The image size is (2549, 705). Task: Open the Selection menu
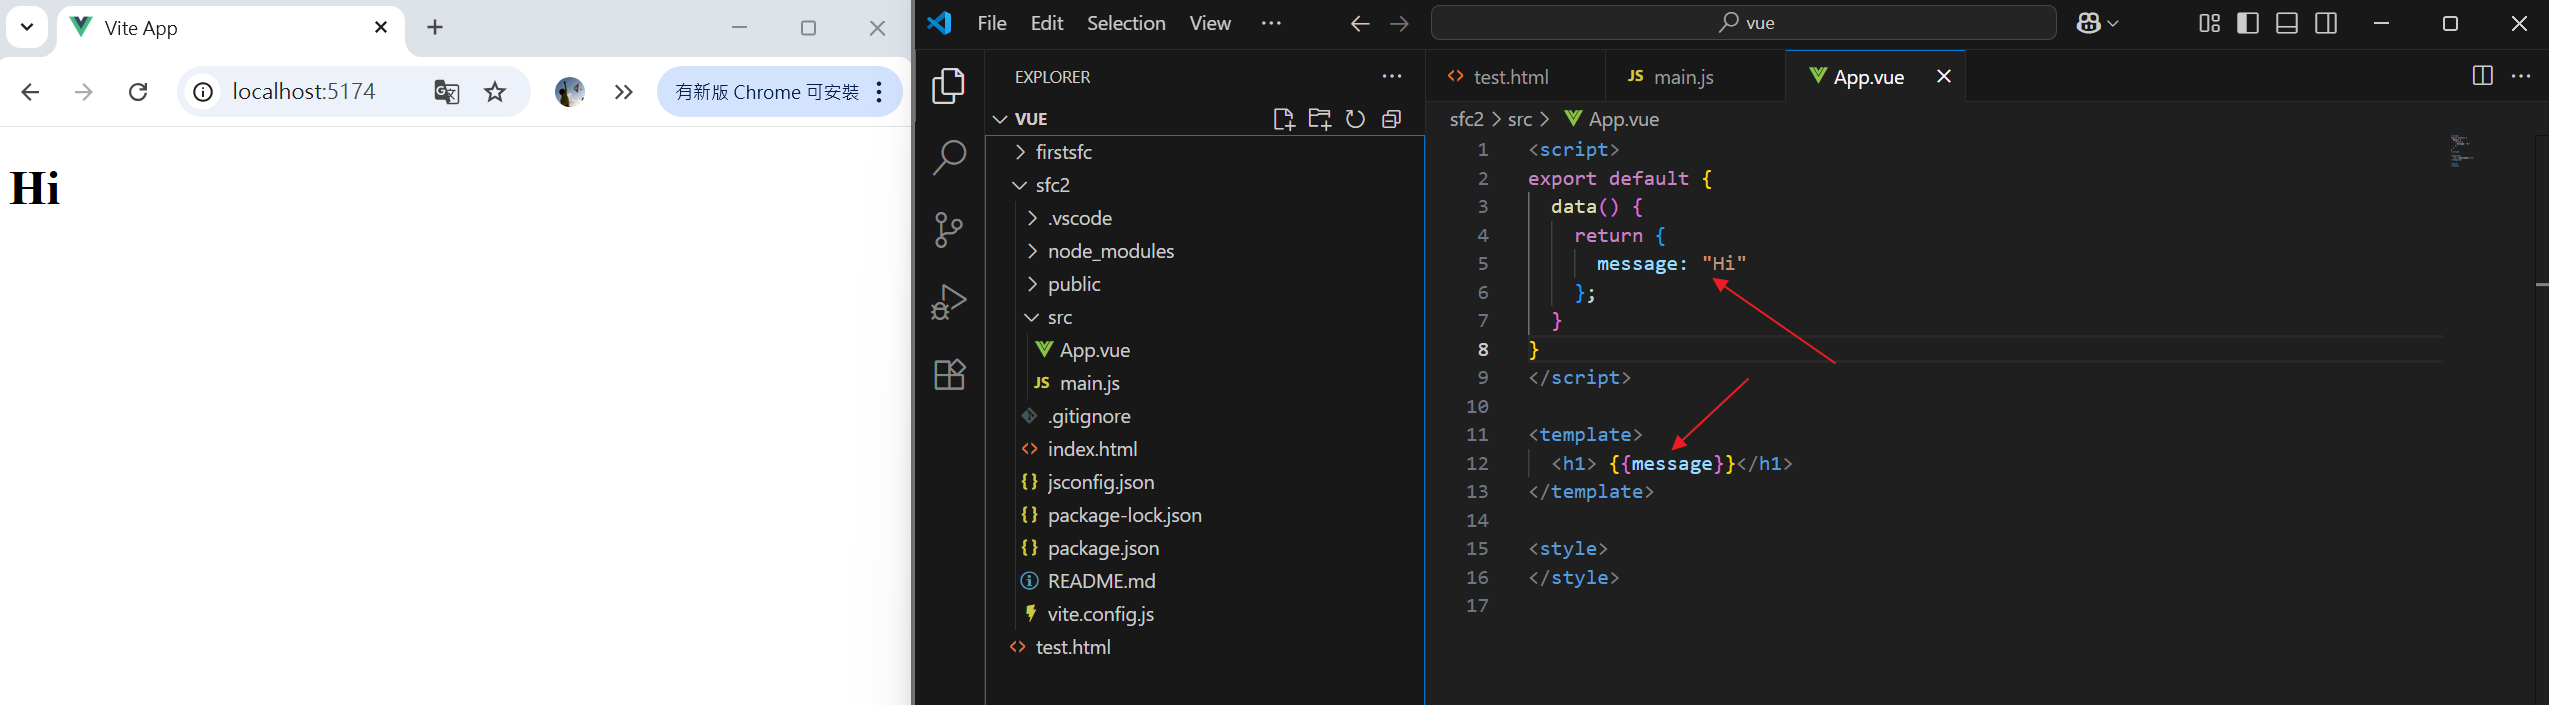(1126, 23)
